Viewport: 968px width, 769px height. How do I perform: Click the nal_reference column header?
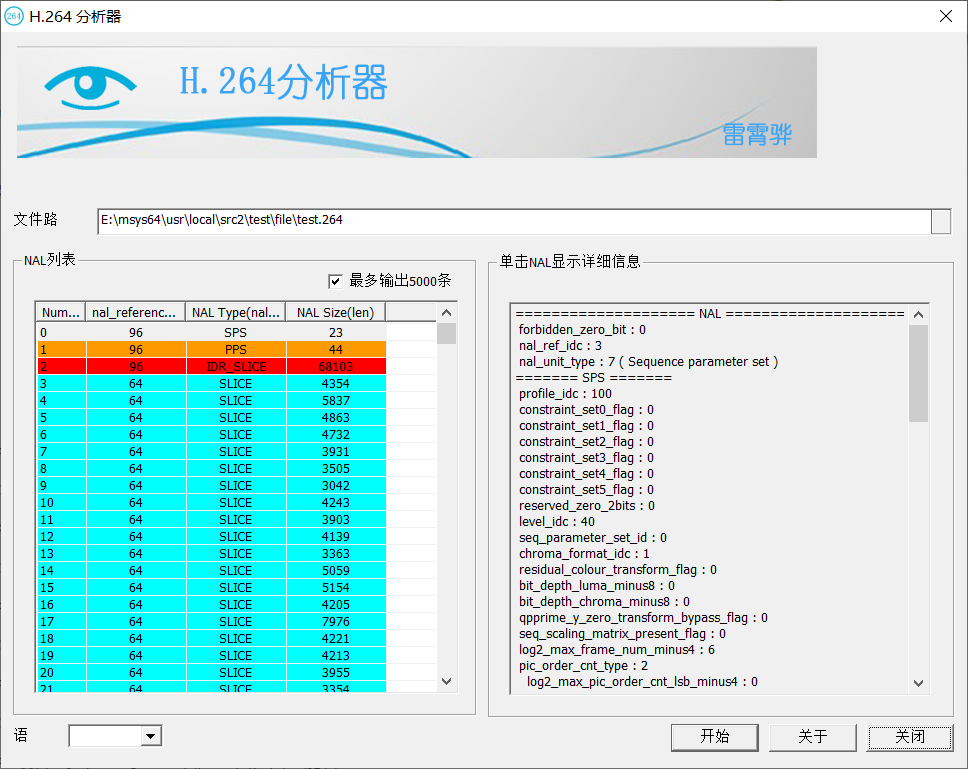pyautogui.click(x=134, y=312)
